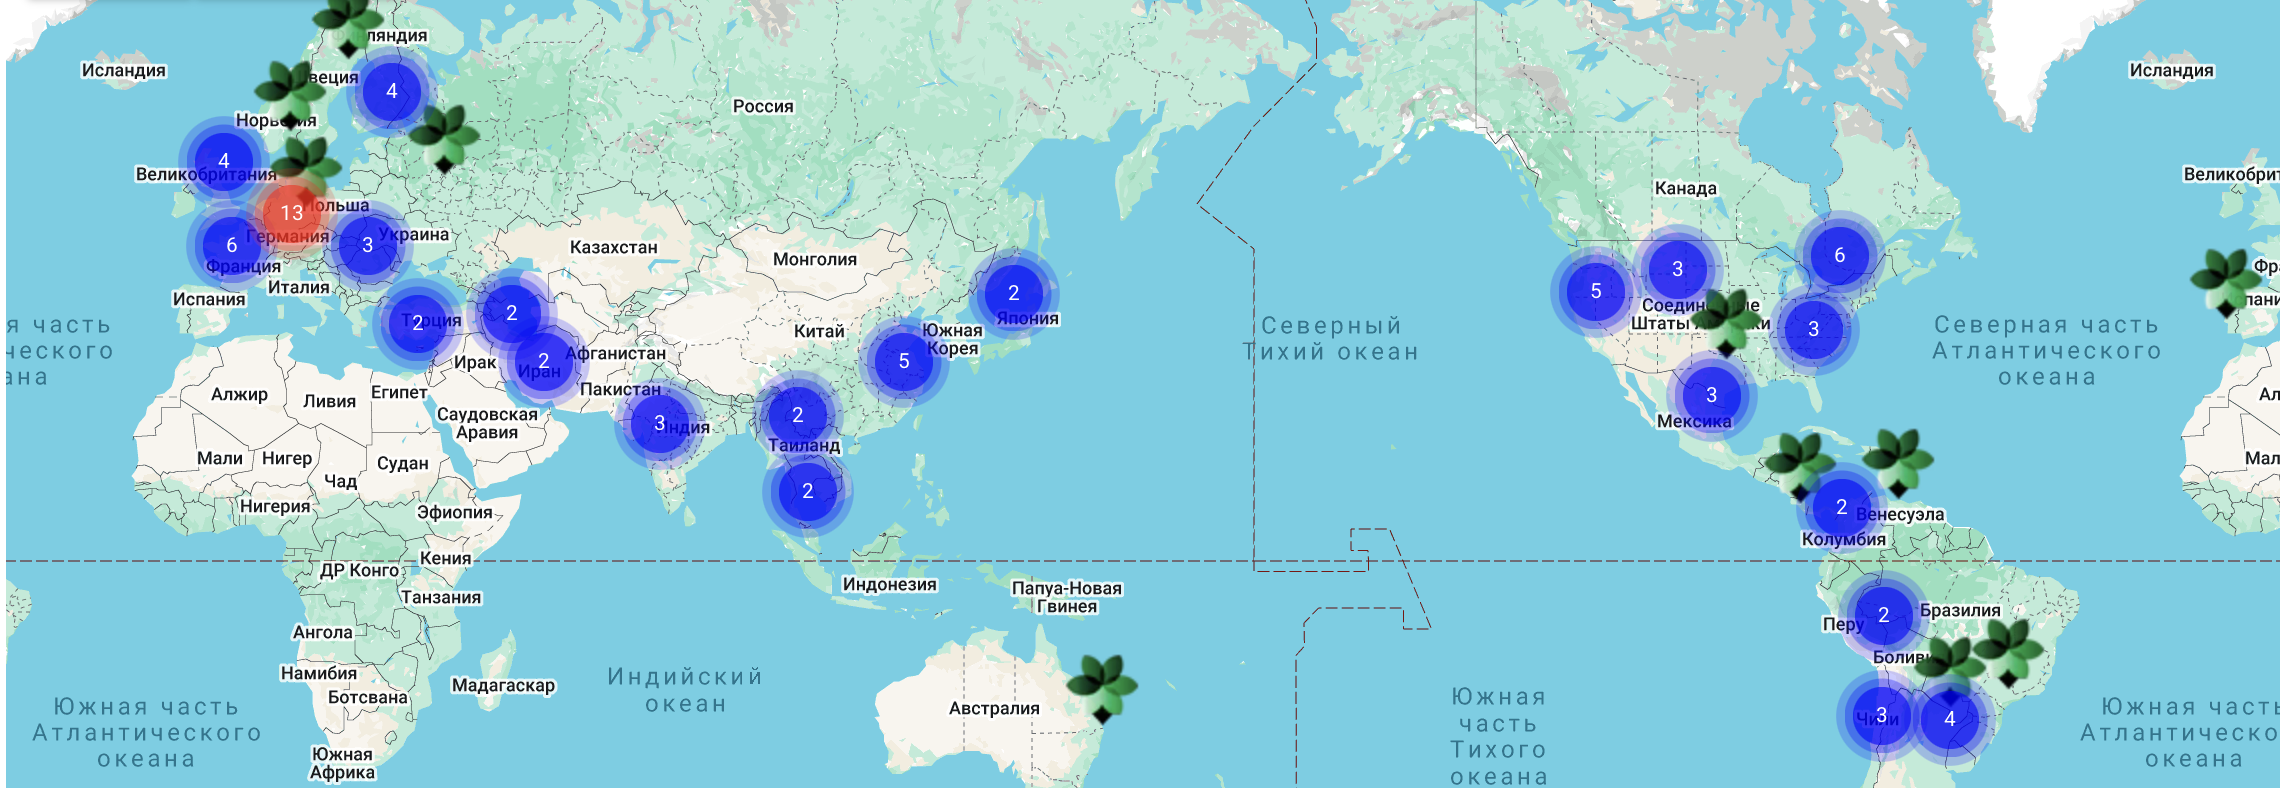Open the 4 cluster over Great Britain
The width and height of the screenshot is (2280, 788).
pyautogui.click(x=224, y=161)
